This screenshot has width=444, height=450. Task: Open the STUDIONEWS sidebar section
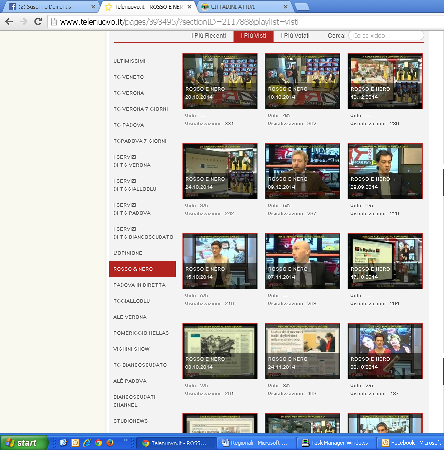point(130,421)
